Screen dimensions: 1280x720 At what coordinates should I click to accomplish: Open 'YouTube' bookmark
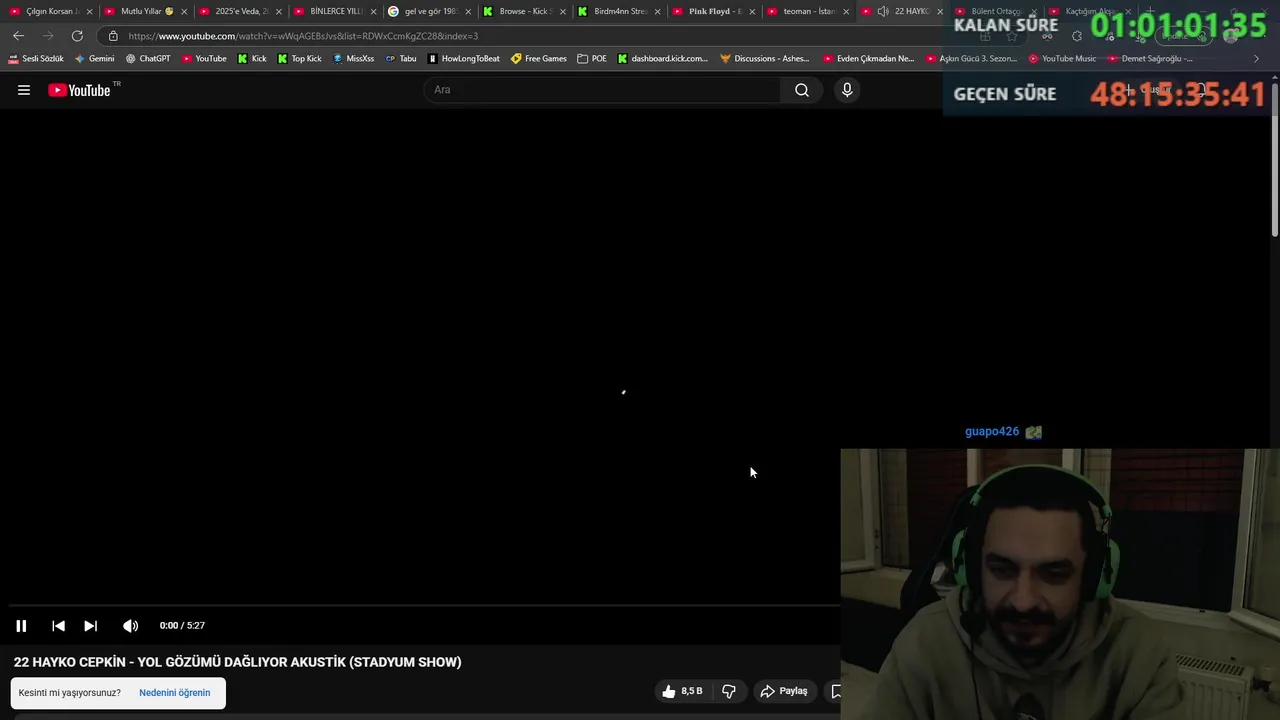(x=204, y=59)
